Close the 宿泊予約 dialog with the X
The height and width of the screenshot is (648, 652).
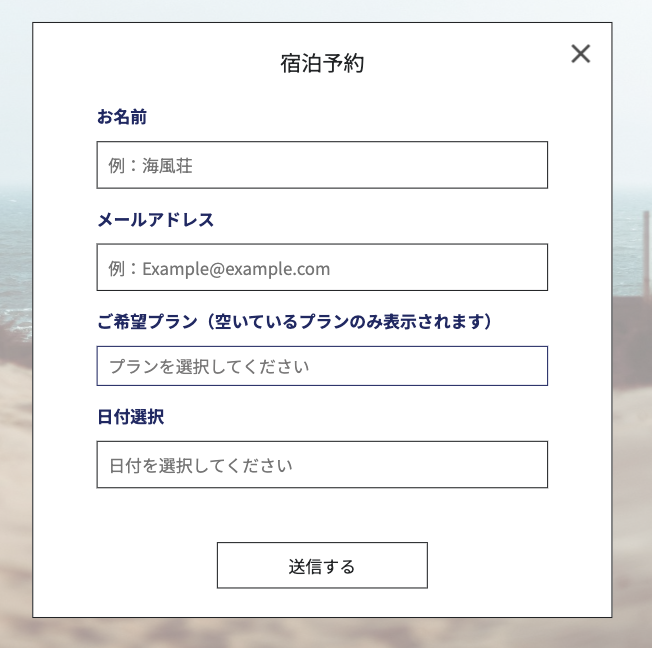580,54
